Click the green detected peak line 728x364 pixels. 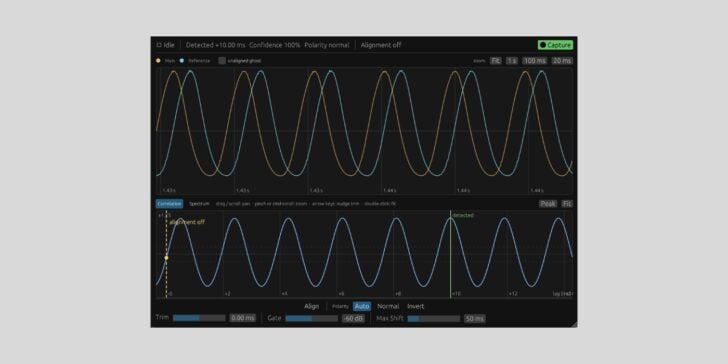(450, 254)
